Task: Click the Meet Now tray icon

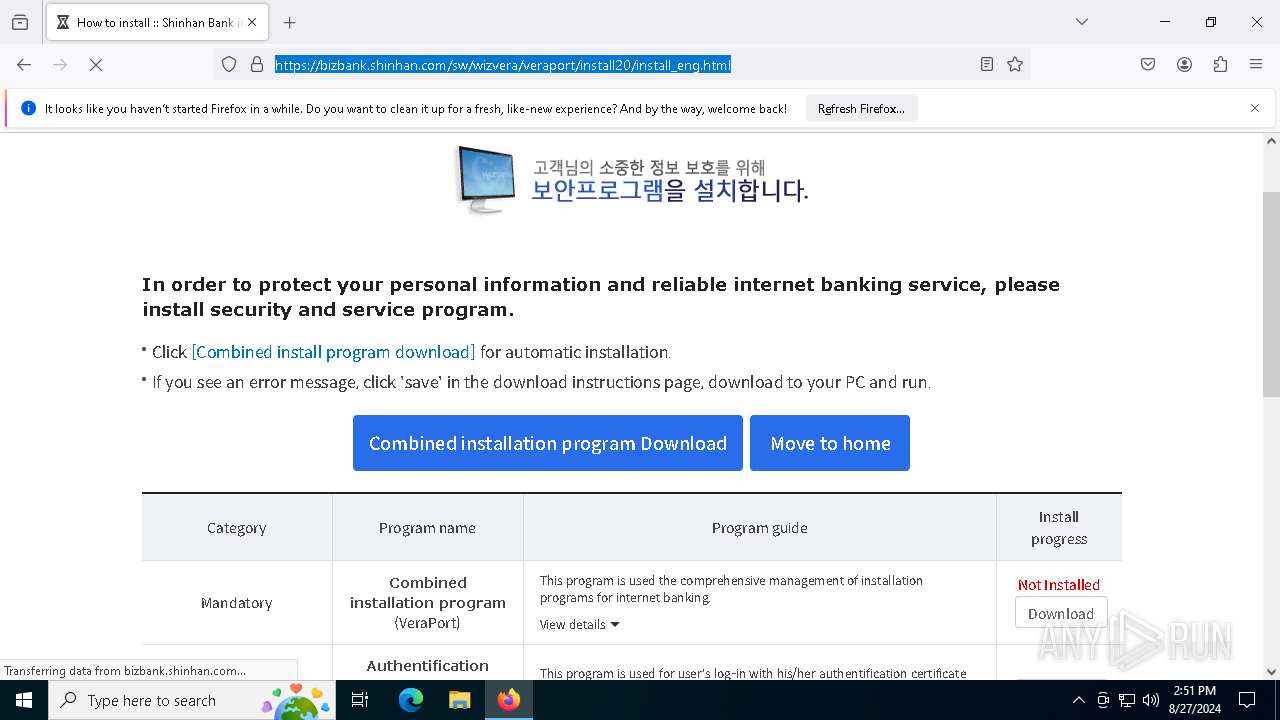Action: click(x=1103, y=700)
